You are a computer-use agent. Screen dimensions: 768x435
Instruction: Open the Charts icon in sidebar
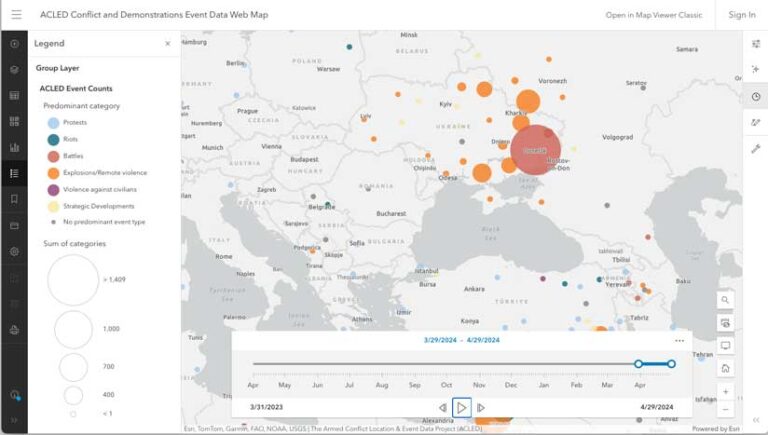point(14,147)
